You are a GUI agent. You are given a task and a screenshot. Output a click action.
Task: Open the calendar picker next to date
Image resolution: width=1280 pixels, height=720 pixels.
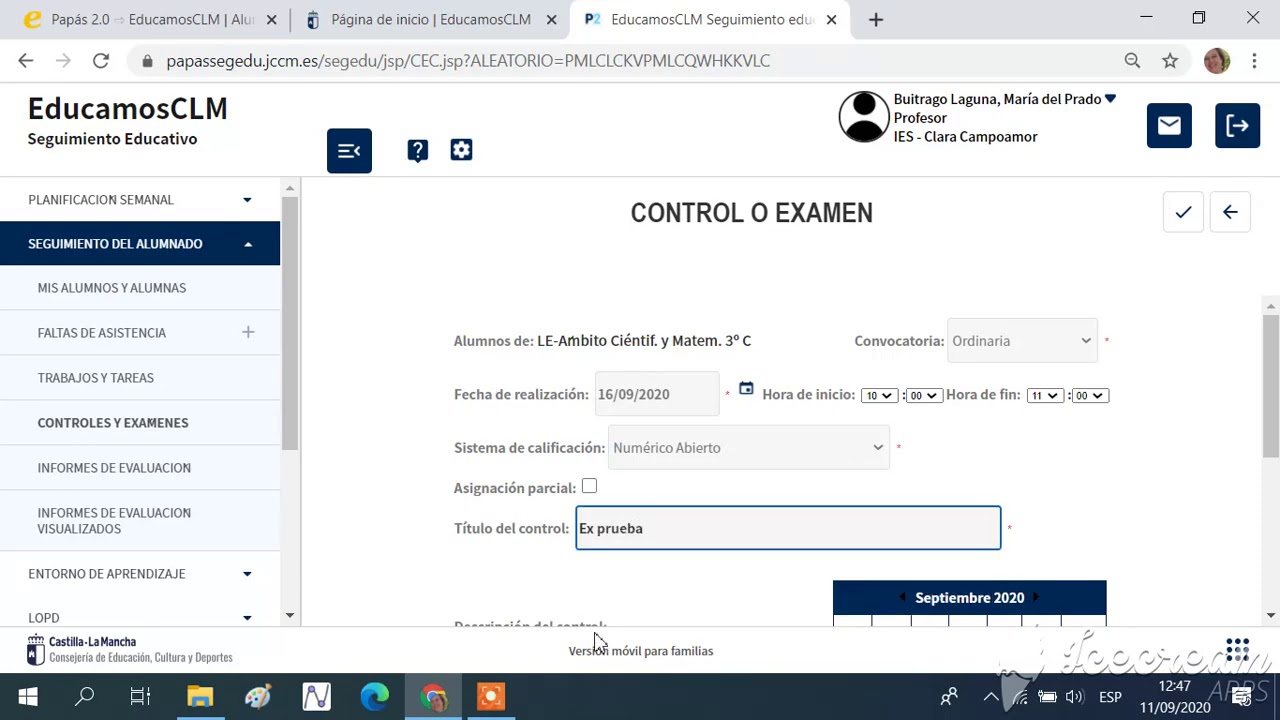point(746,388)
